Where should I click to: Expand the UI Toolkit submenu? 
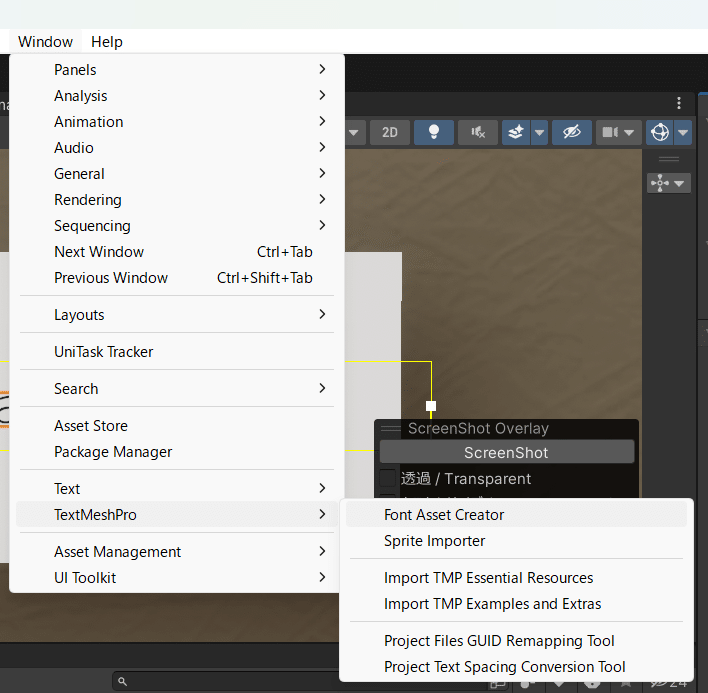point(177,578)
